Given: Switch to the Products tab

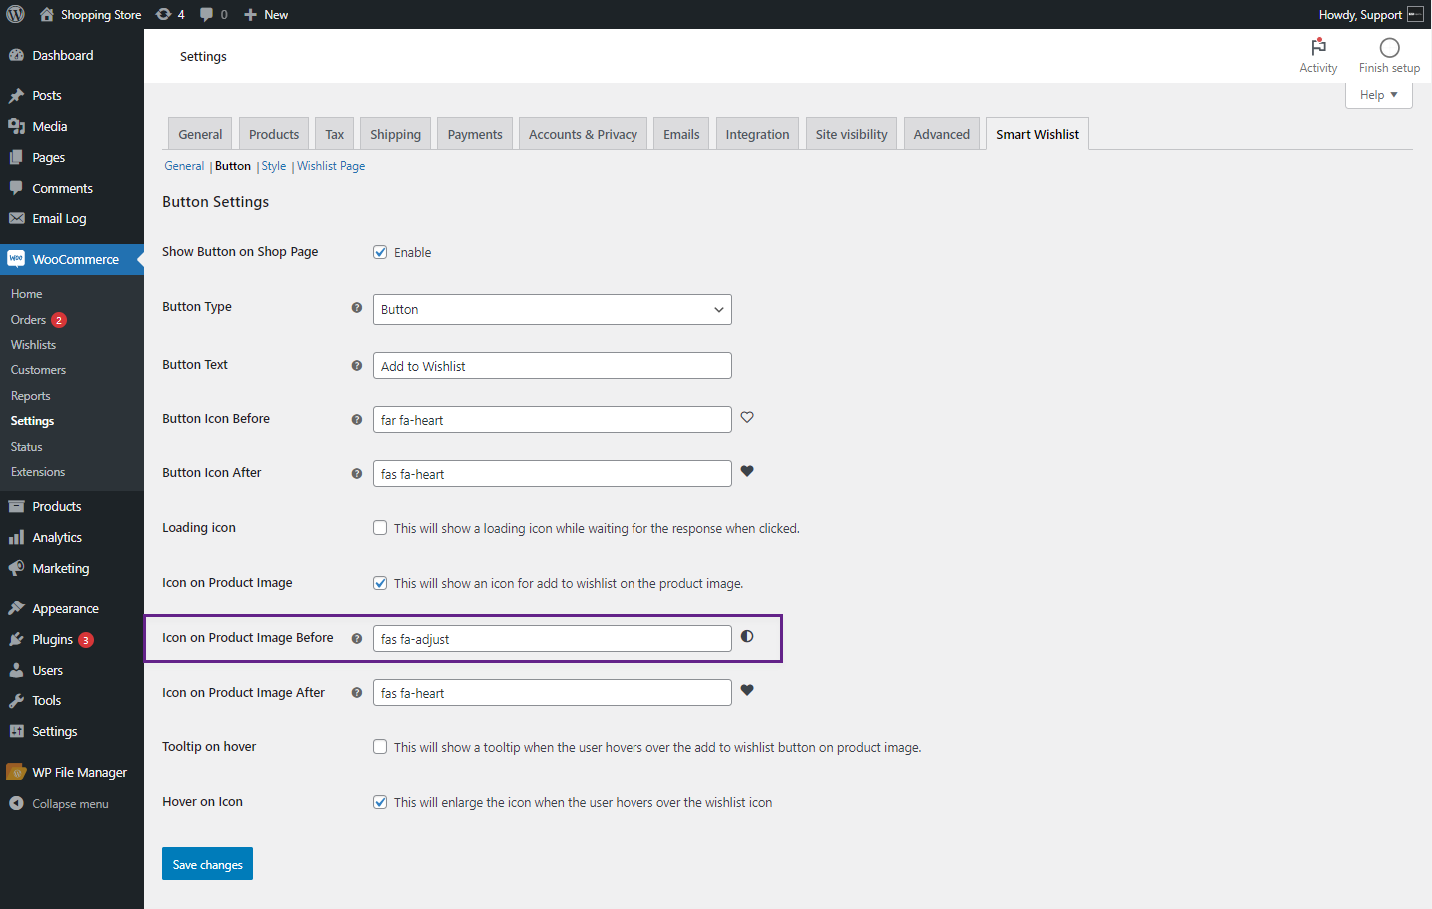Looking at the screenshot, I should click(274, 134).
